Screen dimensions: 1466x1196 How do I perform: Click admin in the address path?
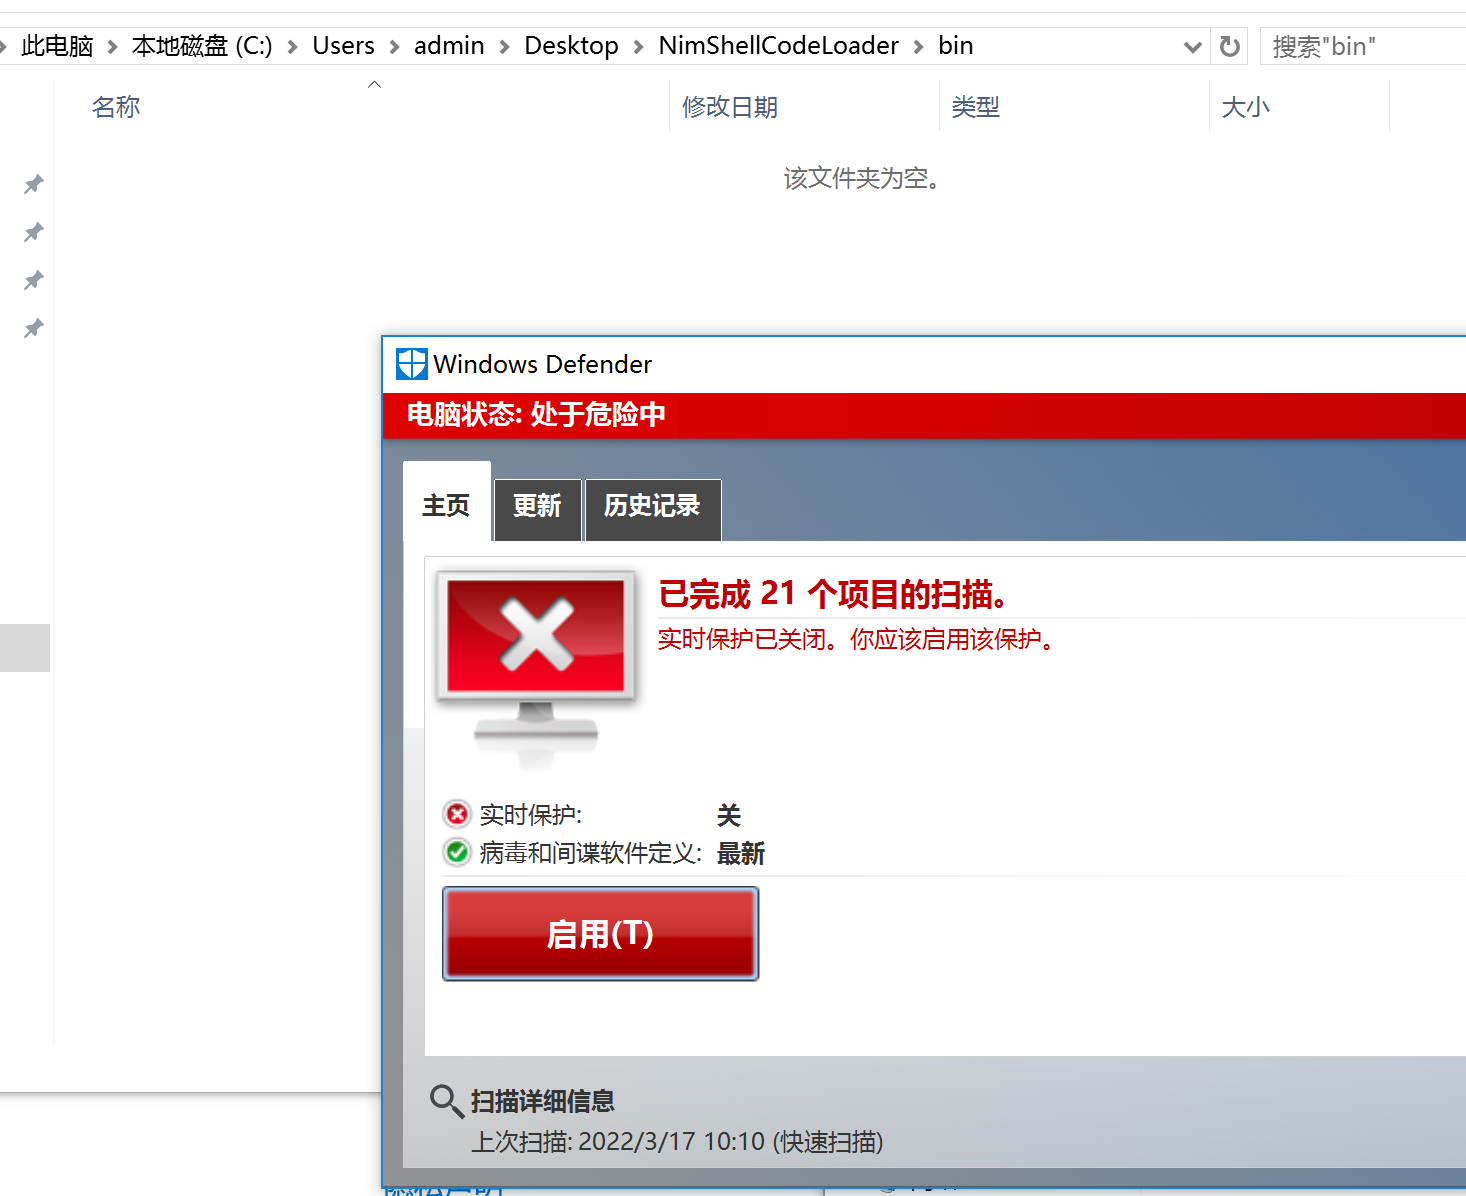pyautogui.click(x=449, y=46)
